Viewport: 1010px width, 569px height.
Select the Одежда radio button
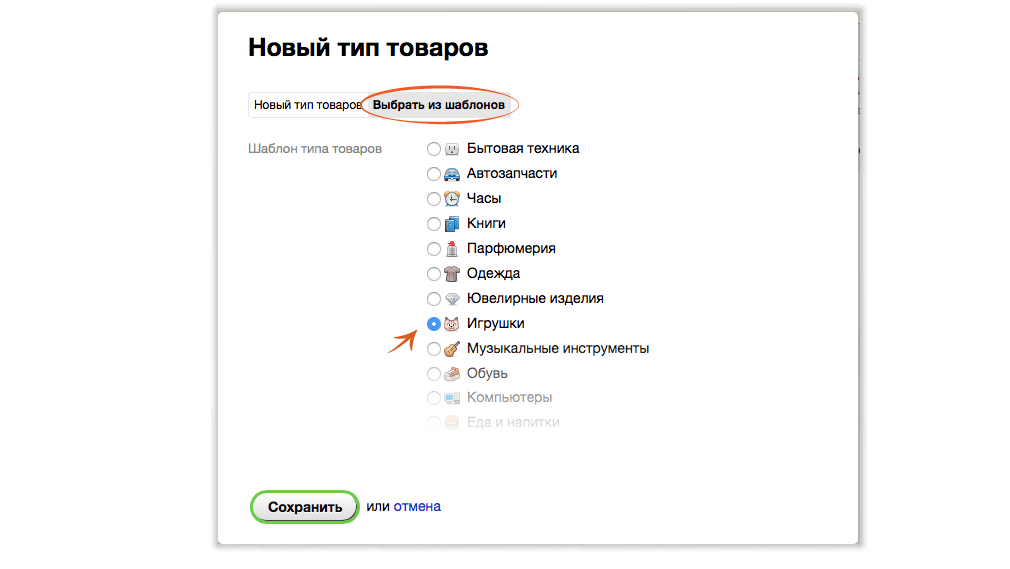click(434, 274)
